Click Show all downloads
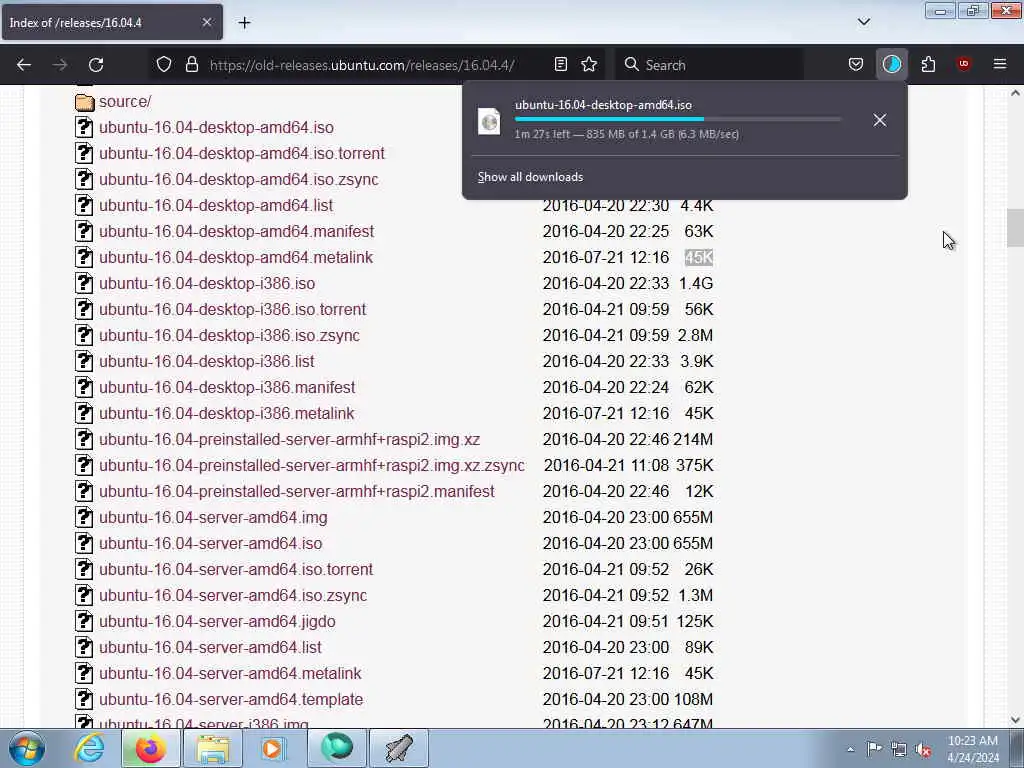 [530, 177]
